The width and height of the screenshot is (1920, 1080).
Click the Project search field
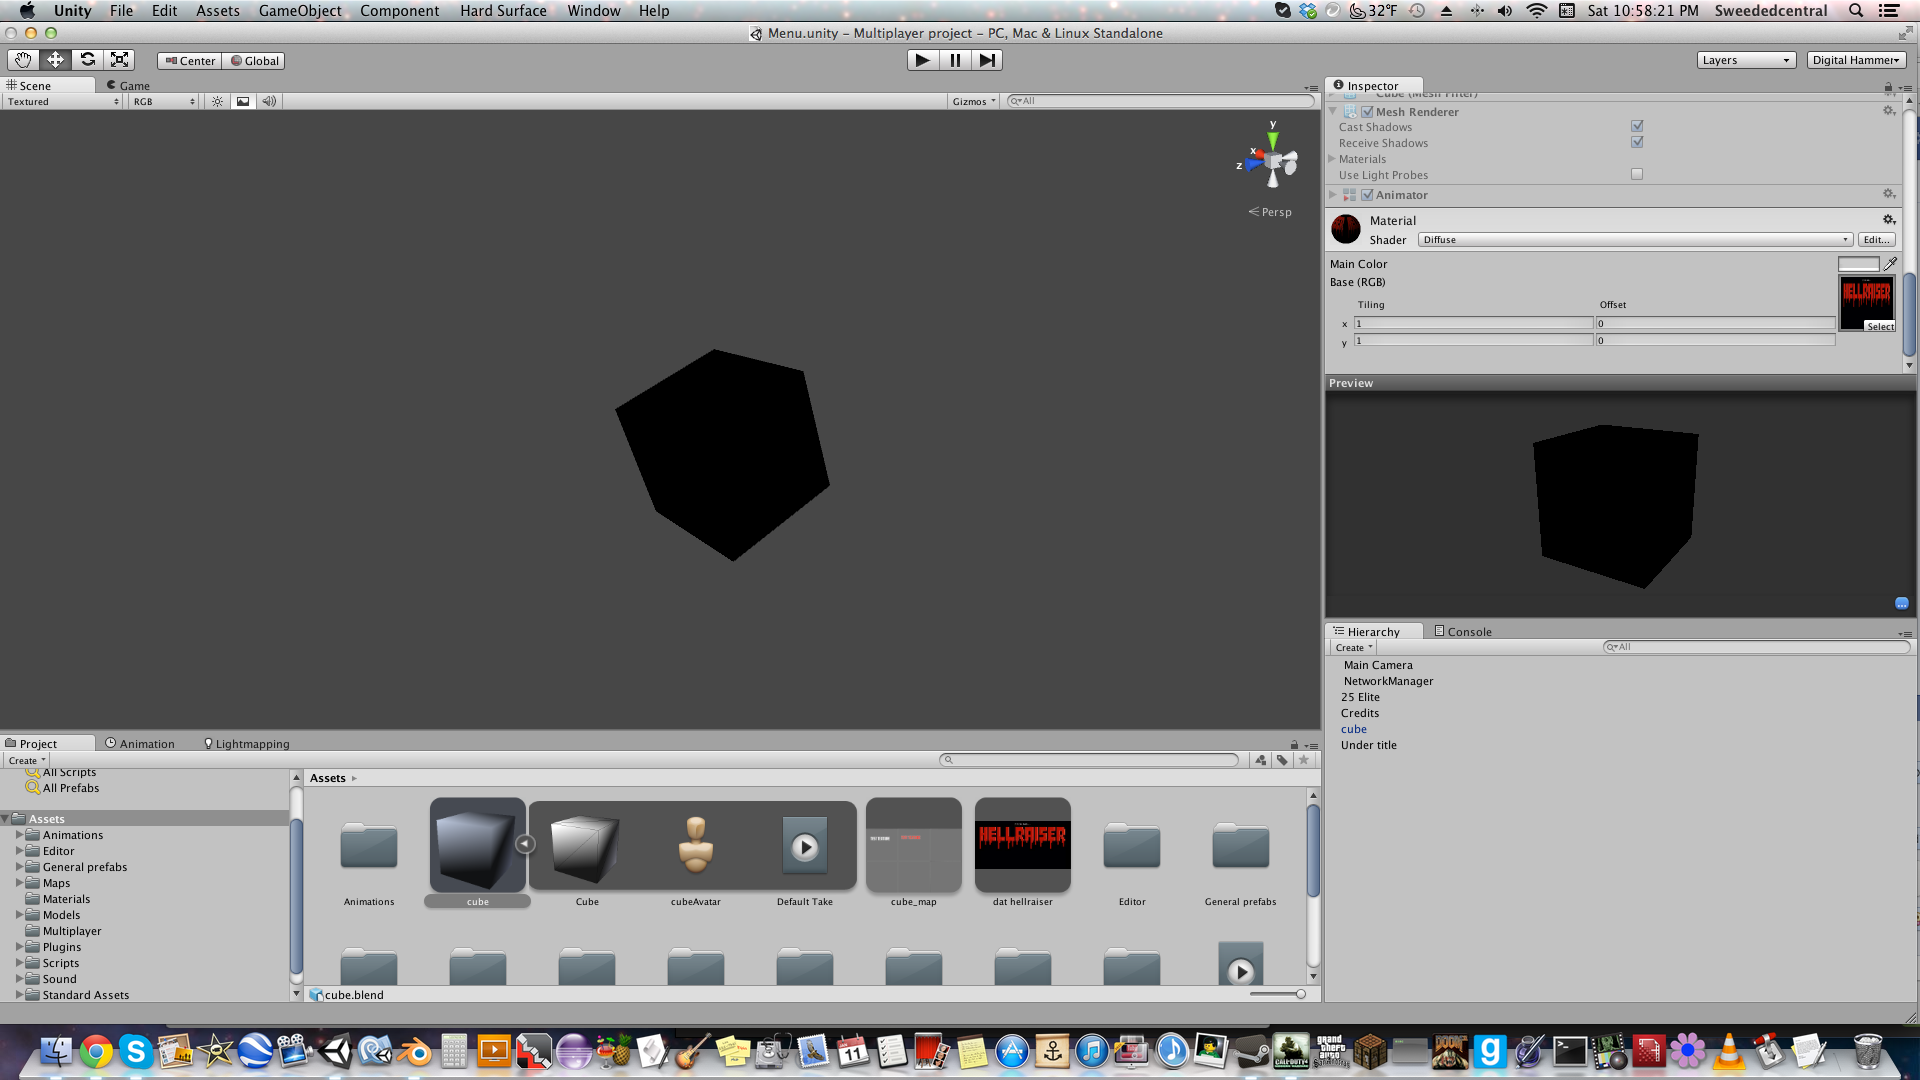pyautogui.click(x=1089, y=760)
